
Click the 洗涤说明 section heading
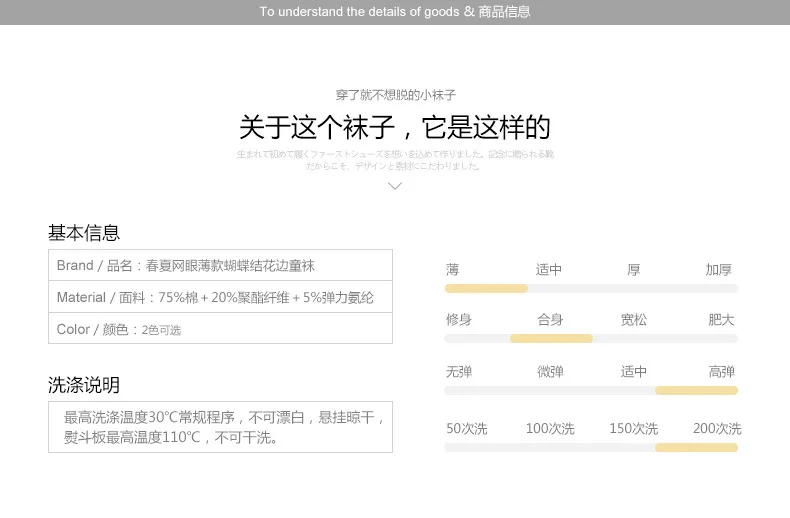pyautogui.click(x=84, y=385)
